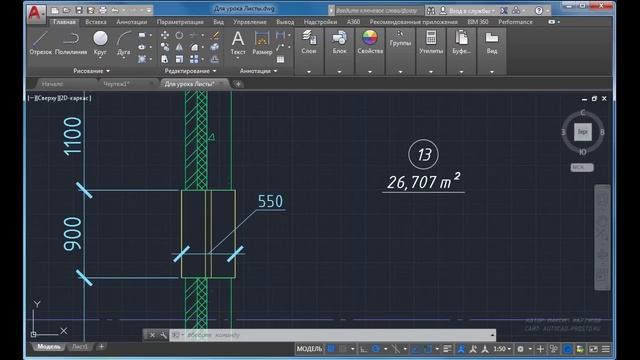The image size is (640, 360).
Task: Open the Группы groups panel button
Action: (x=400, y=39)
